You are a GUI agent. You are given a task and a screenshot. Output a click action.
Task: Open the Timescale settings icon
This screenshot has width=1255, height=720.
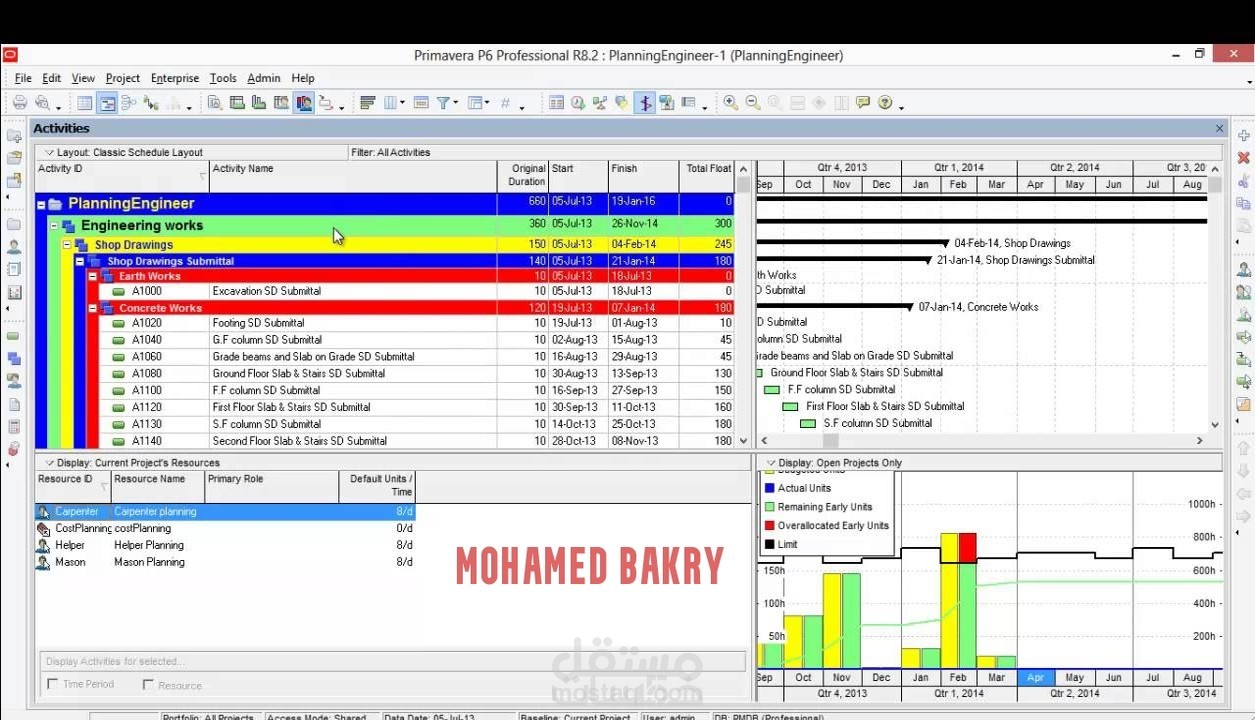(421, 102)
